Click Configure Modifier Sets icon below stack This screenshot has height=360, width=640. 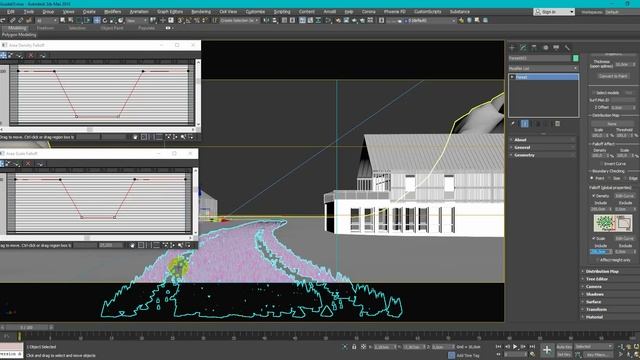click(558, 124)
